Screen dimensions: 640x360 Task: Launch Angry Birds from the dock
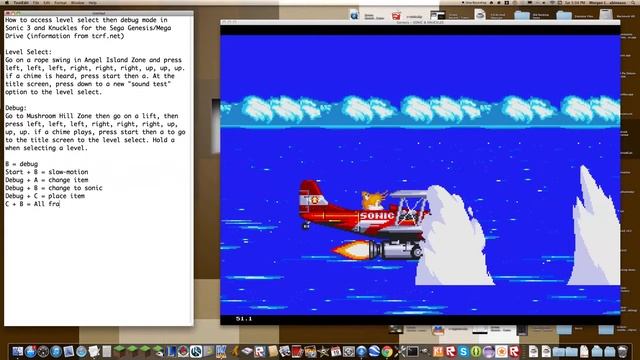click(183, 351)
